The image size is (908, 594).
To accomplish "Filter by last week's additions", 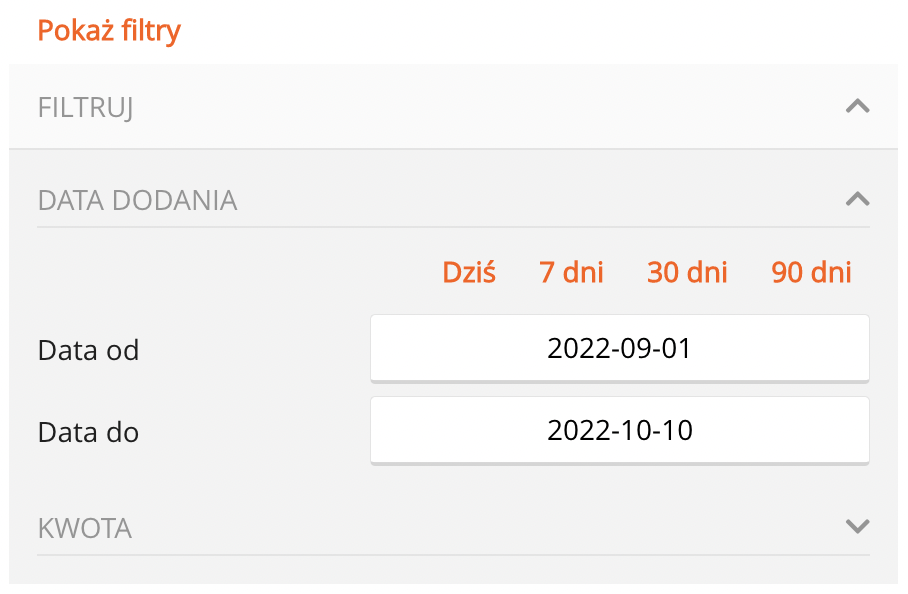I will (571, 272).
